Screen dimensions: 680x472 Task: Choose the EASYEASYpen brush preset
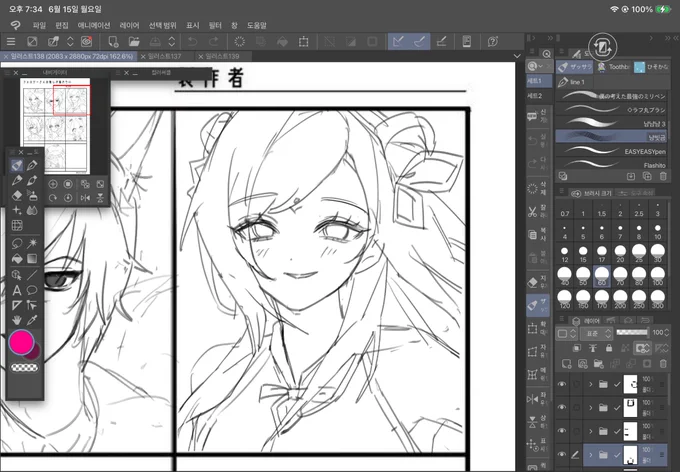point(612,151)
